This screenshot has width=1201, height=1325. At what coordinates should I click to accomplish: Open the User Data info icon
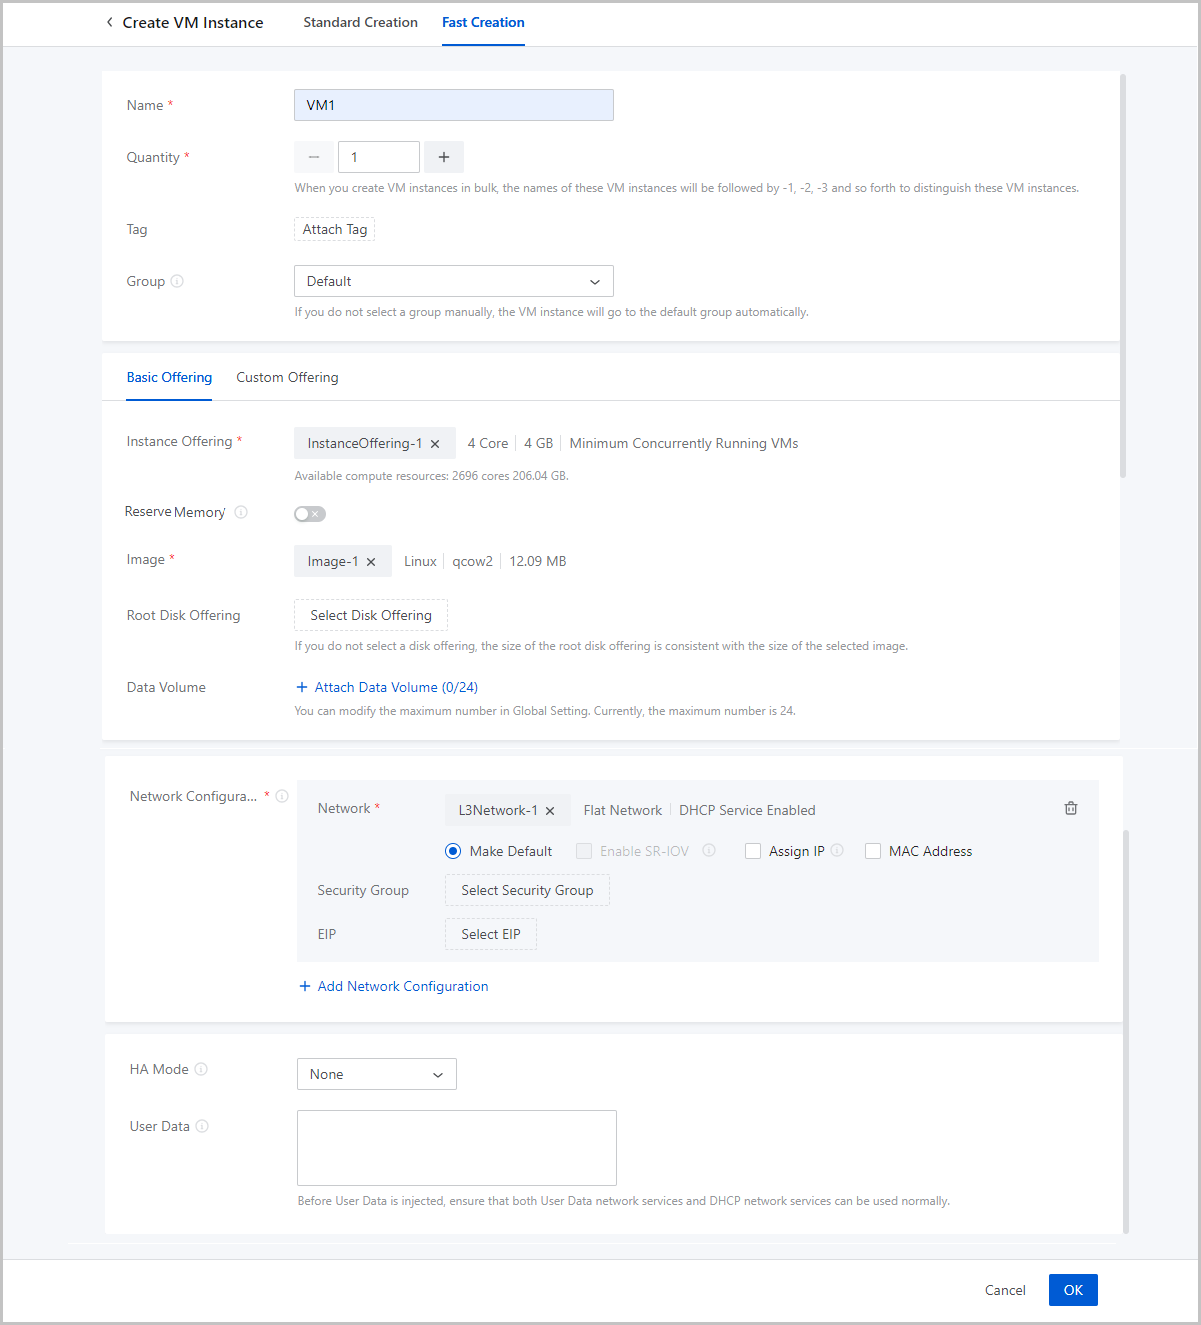[x=202, y=1126]
